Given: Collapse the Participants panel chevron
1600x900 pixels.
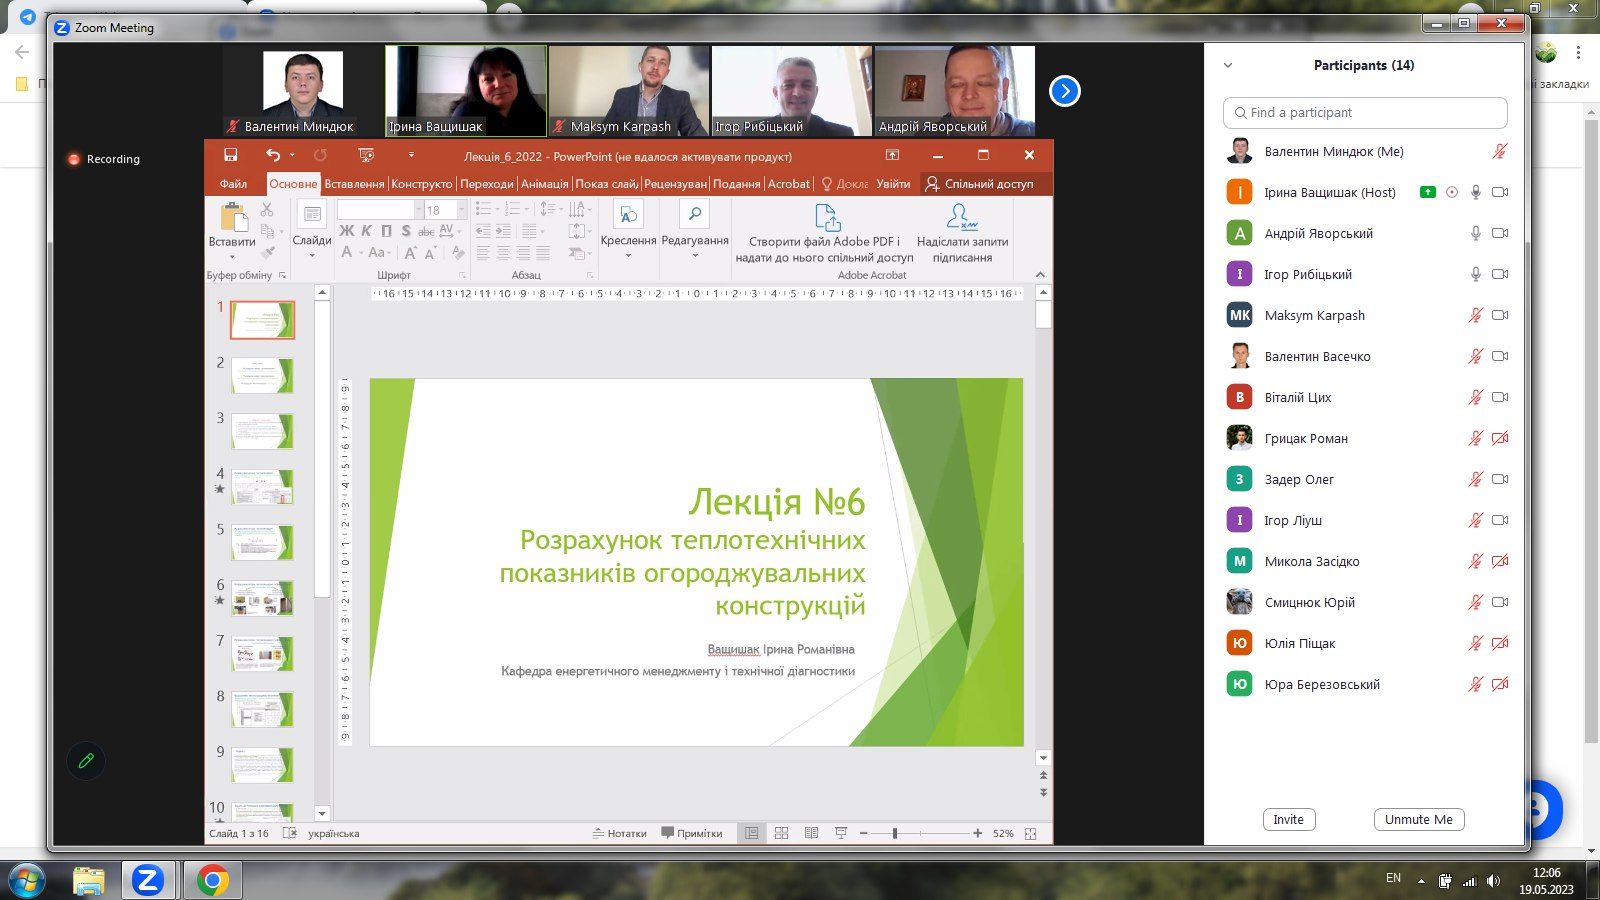Looking at the screenshot, I should click(x=1228, y=66).
